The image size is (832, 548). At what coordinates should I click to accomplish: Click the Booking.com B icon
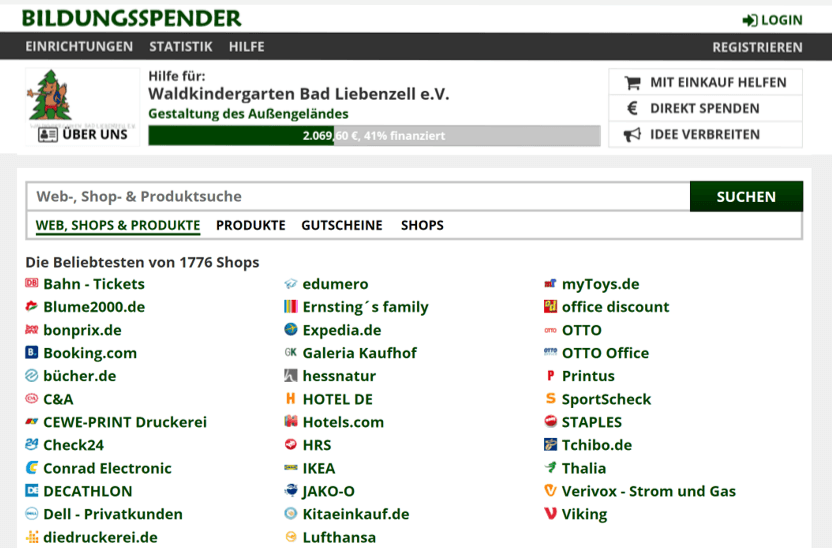(x=32, y=352)
